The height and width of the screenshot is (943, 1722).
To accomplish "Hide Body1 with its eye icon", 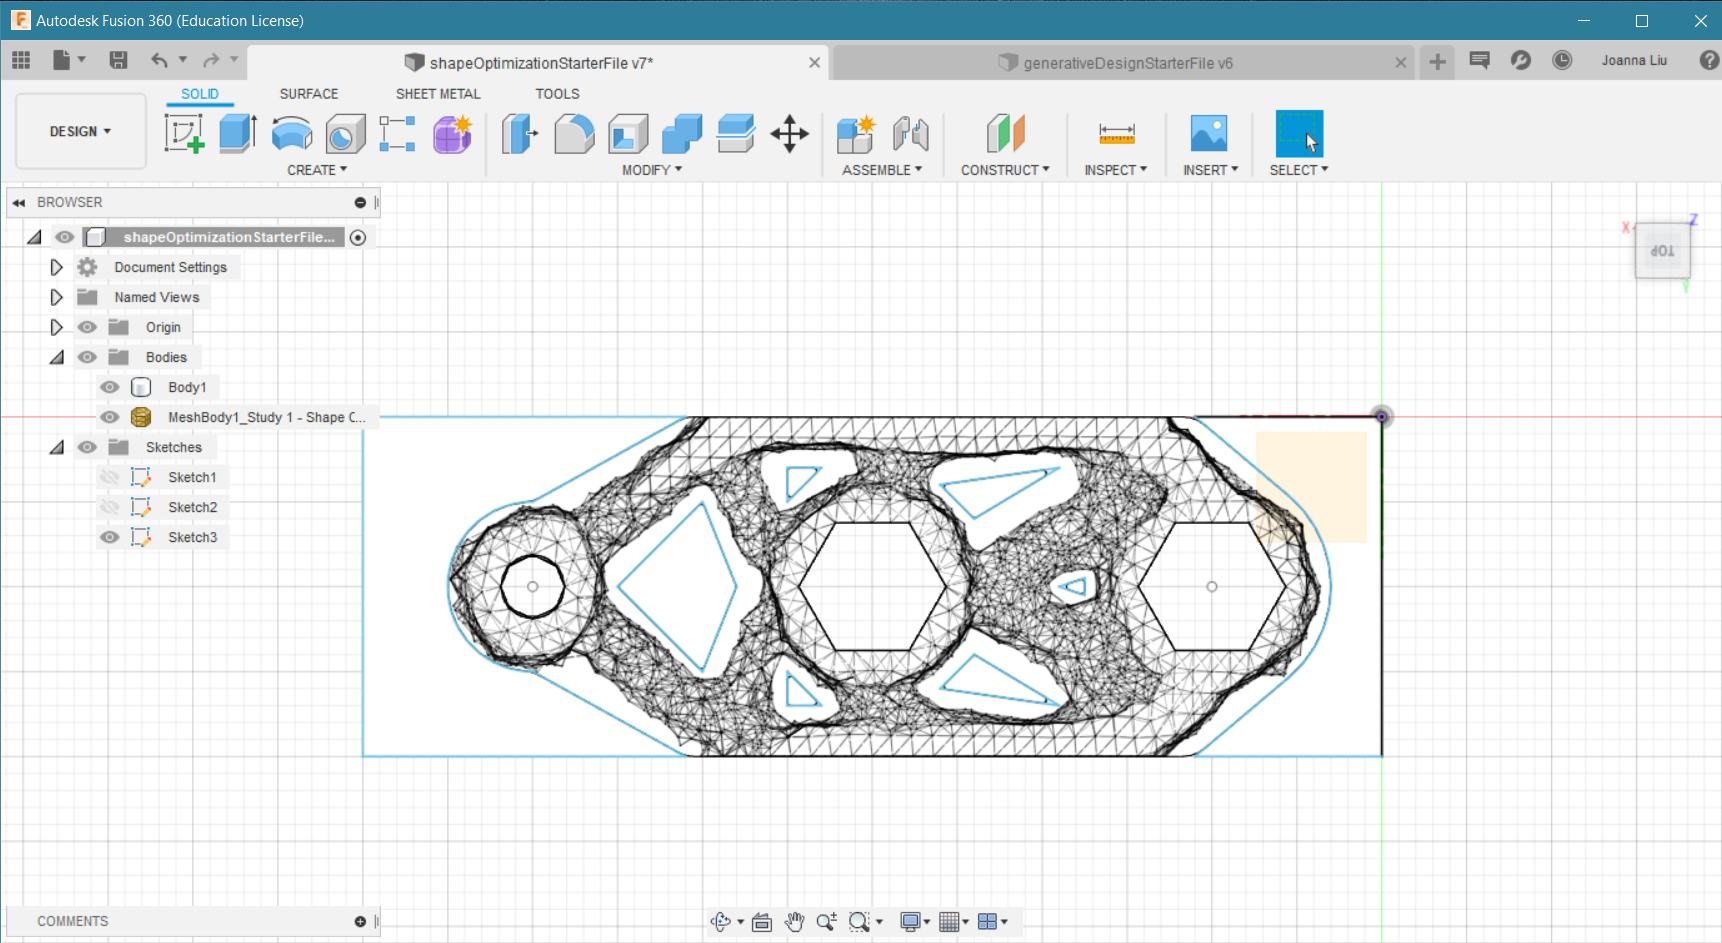I will pyautogui.click(x=110, y=387).
